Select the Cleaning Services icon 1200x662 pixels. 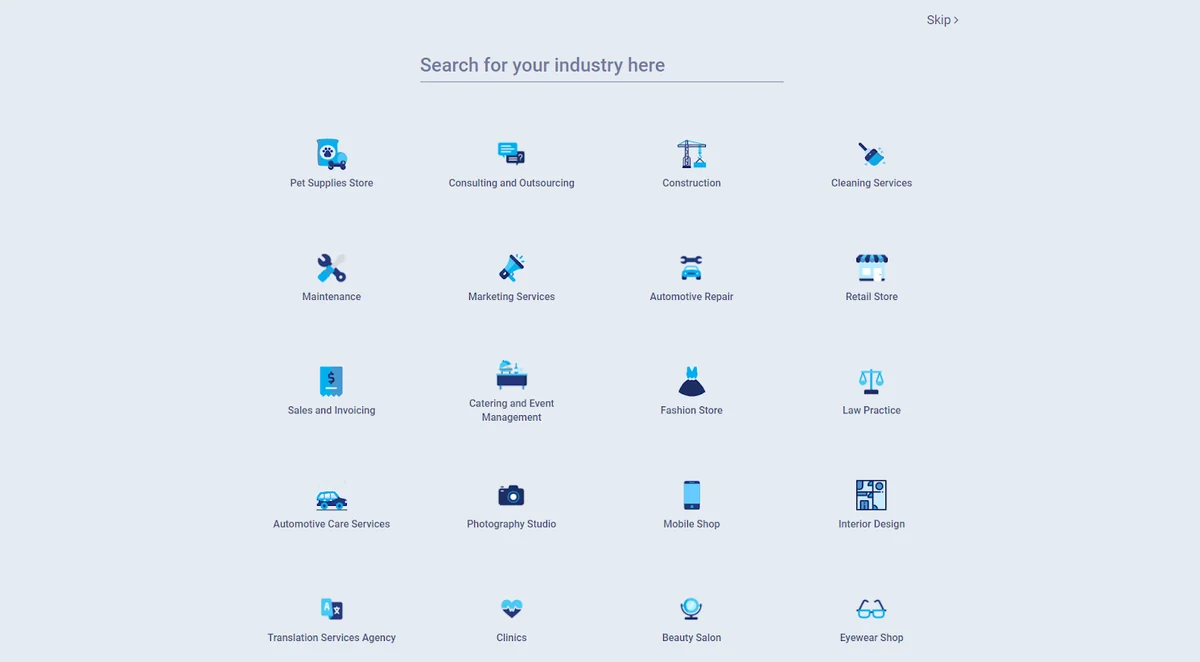coord(872,154)
